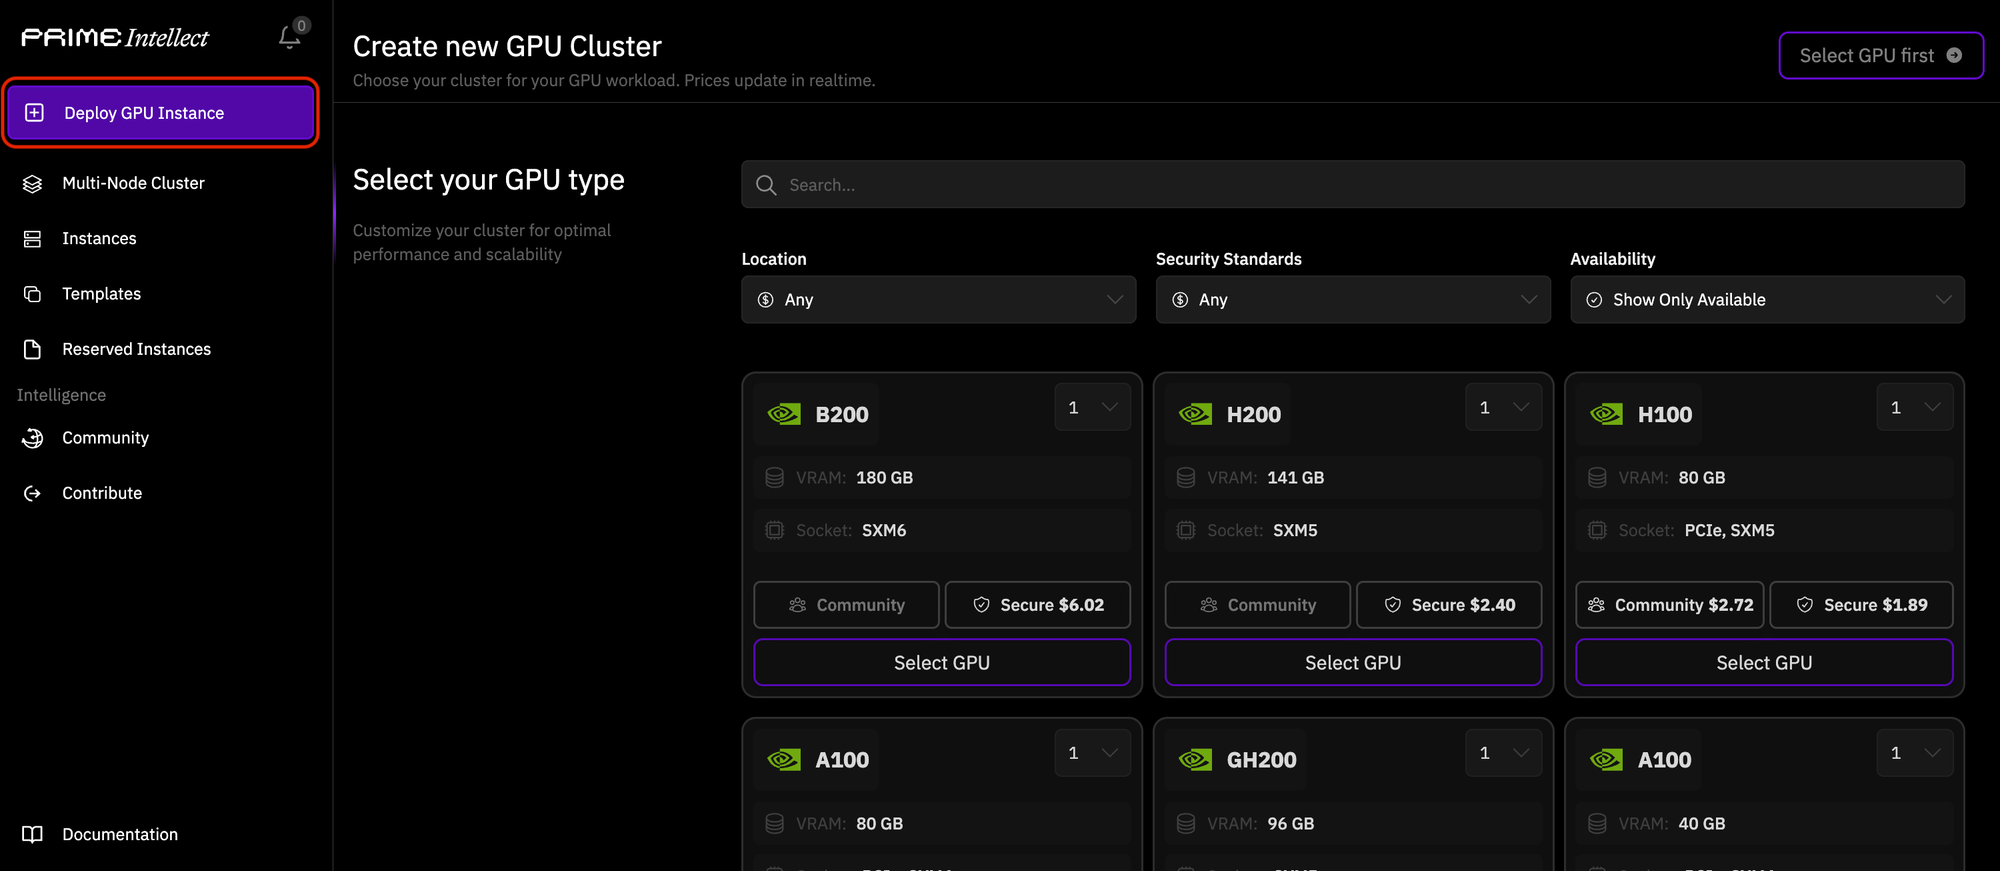Click the VRAM icon on H100 card
The height and width of the screenshot is (871, 2000).
[x=1597, y=478]
